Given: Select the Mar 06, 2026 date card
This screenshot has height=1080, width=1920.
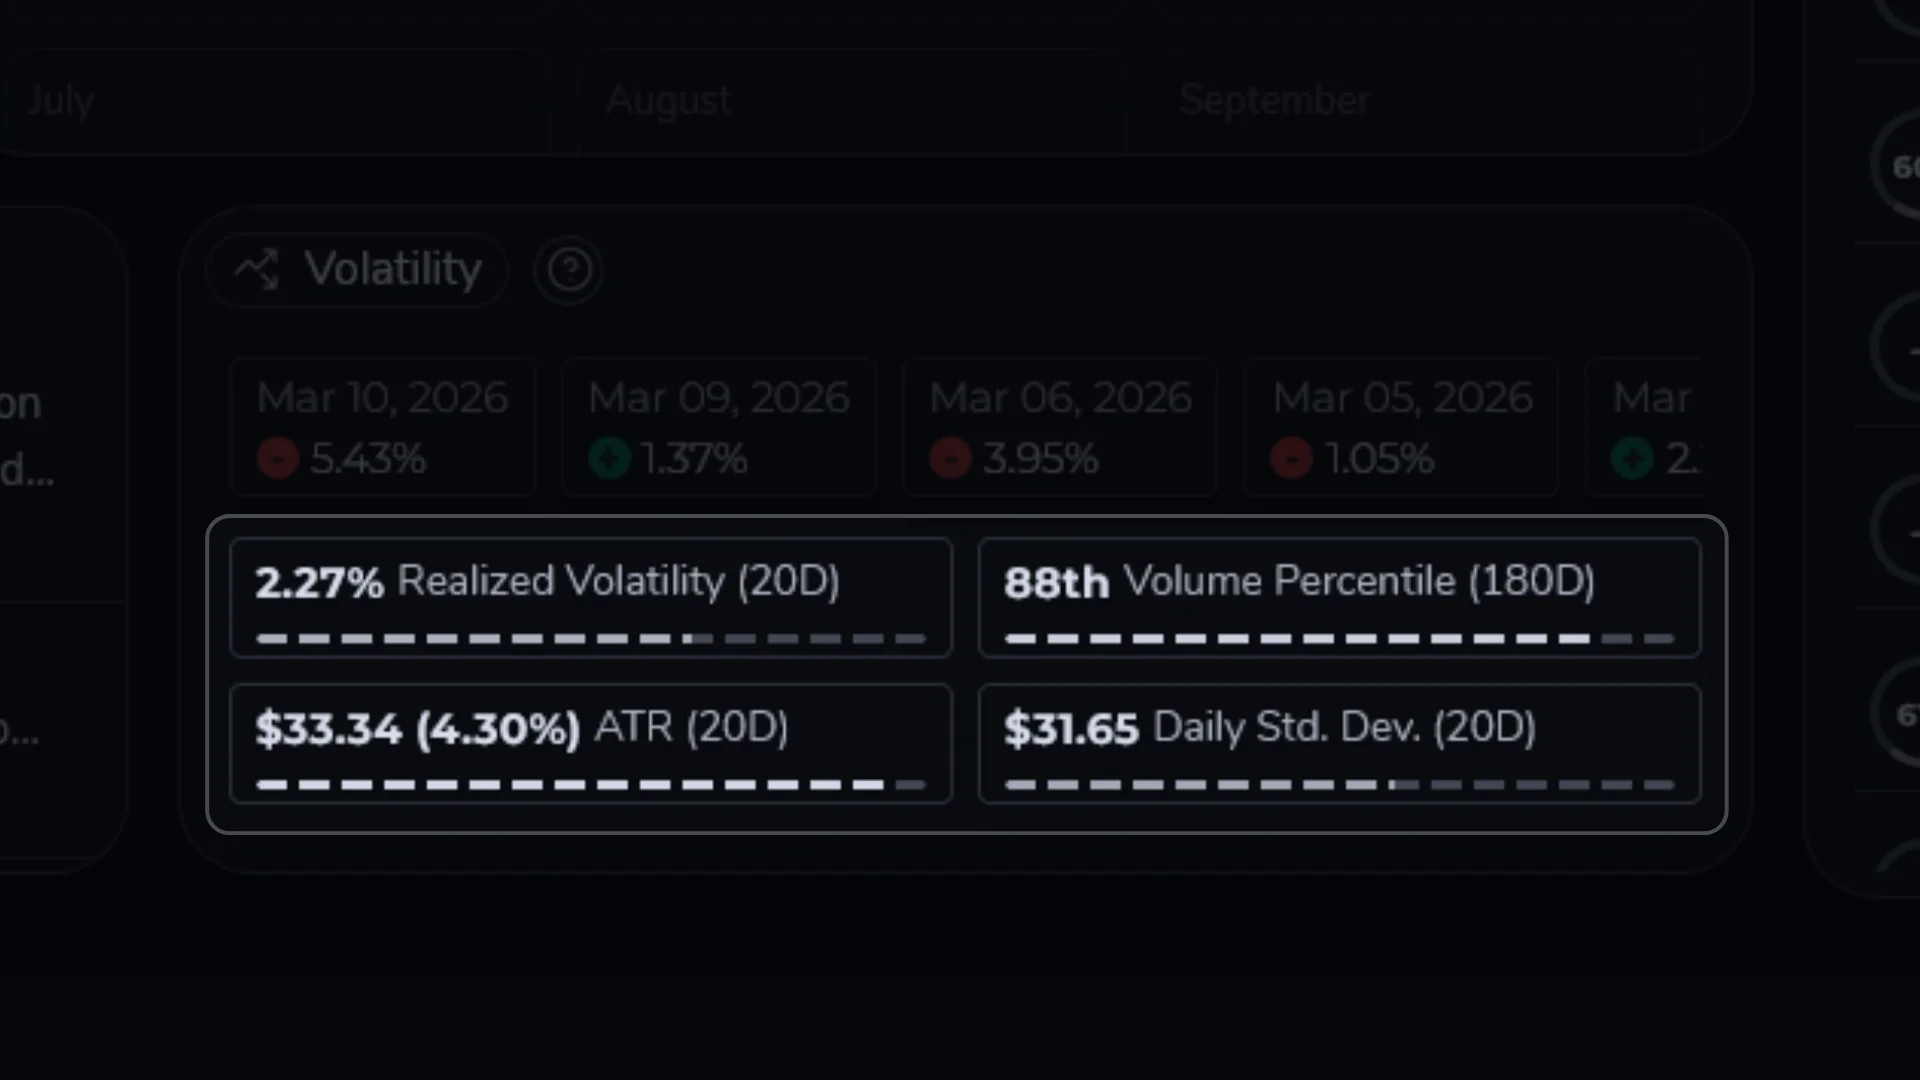Looking at the screenshot, I should [1059, 425].
